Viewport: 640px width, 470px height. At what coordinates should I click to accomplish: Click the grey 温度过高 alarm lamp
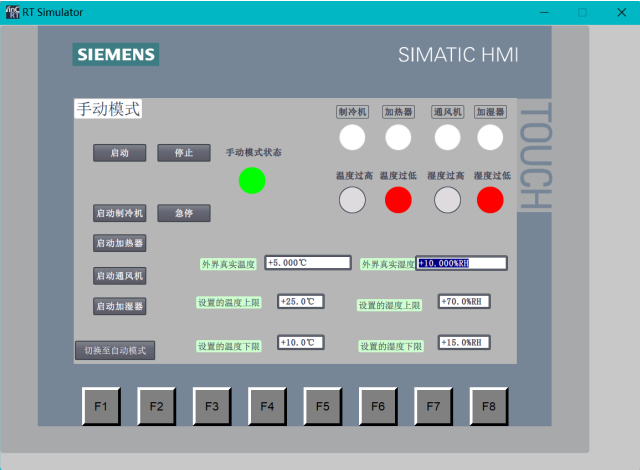coord(352,200)
